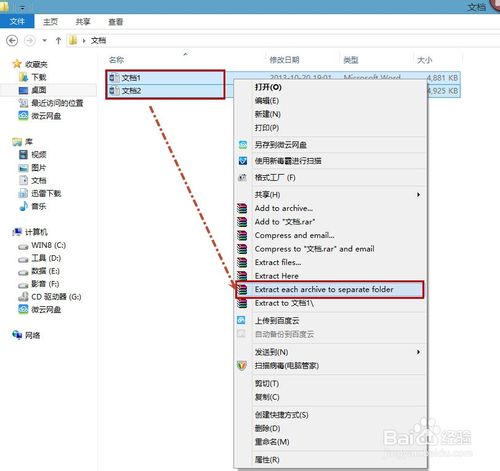Click 属性(R) at the menu bottom
The height and width of the screenshot is (471, 500).
point(267,460)
